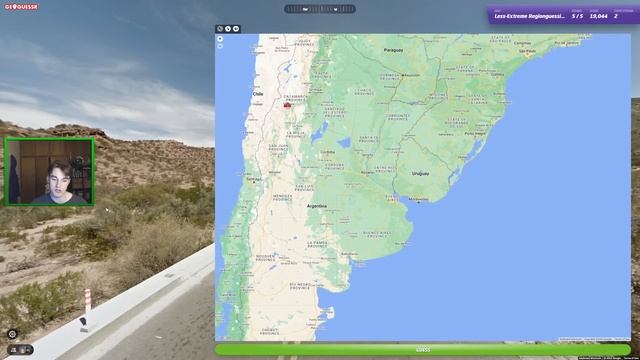Click Corrientes Province label
This screenshot has height=360, width=640.
[x=398, y=117]
